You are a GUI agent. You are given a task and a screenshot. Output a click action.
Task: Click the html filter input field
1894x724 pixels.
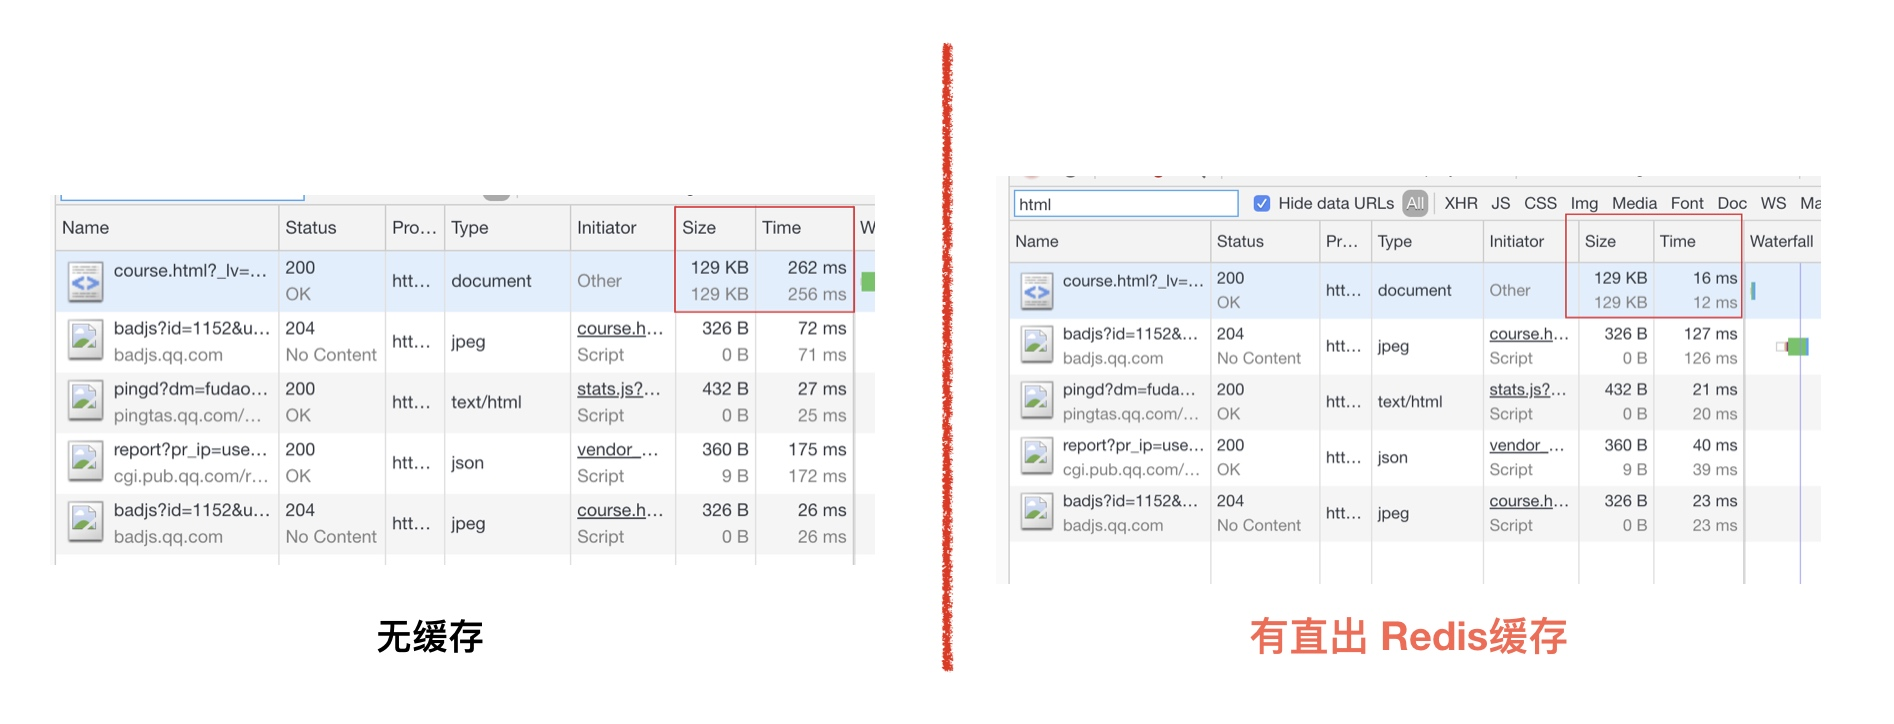pos(1126,204)
